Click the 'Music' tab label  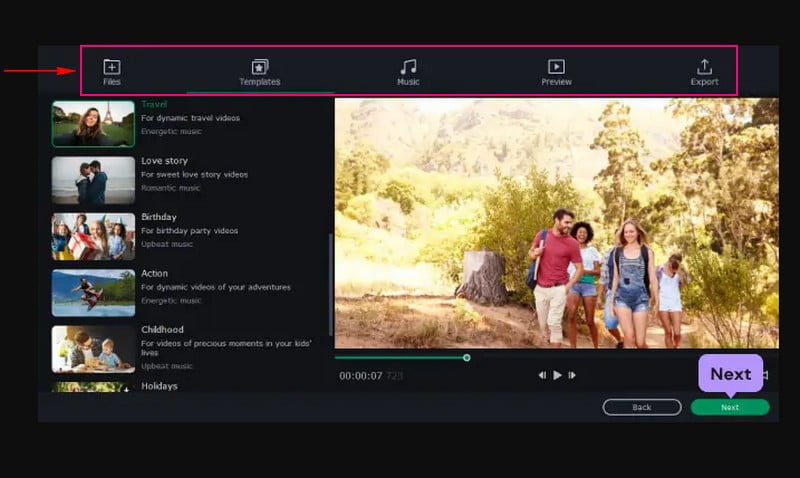408,82
